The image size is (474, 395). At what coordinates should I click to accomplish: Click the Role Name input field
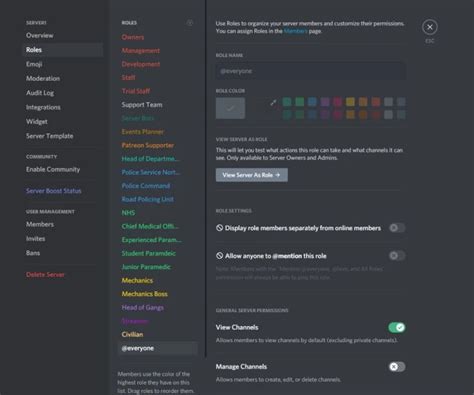tap(311, 71)
